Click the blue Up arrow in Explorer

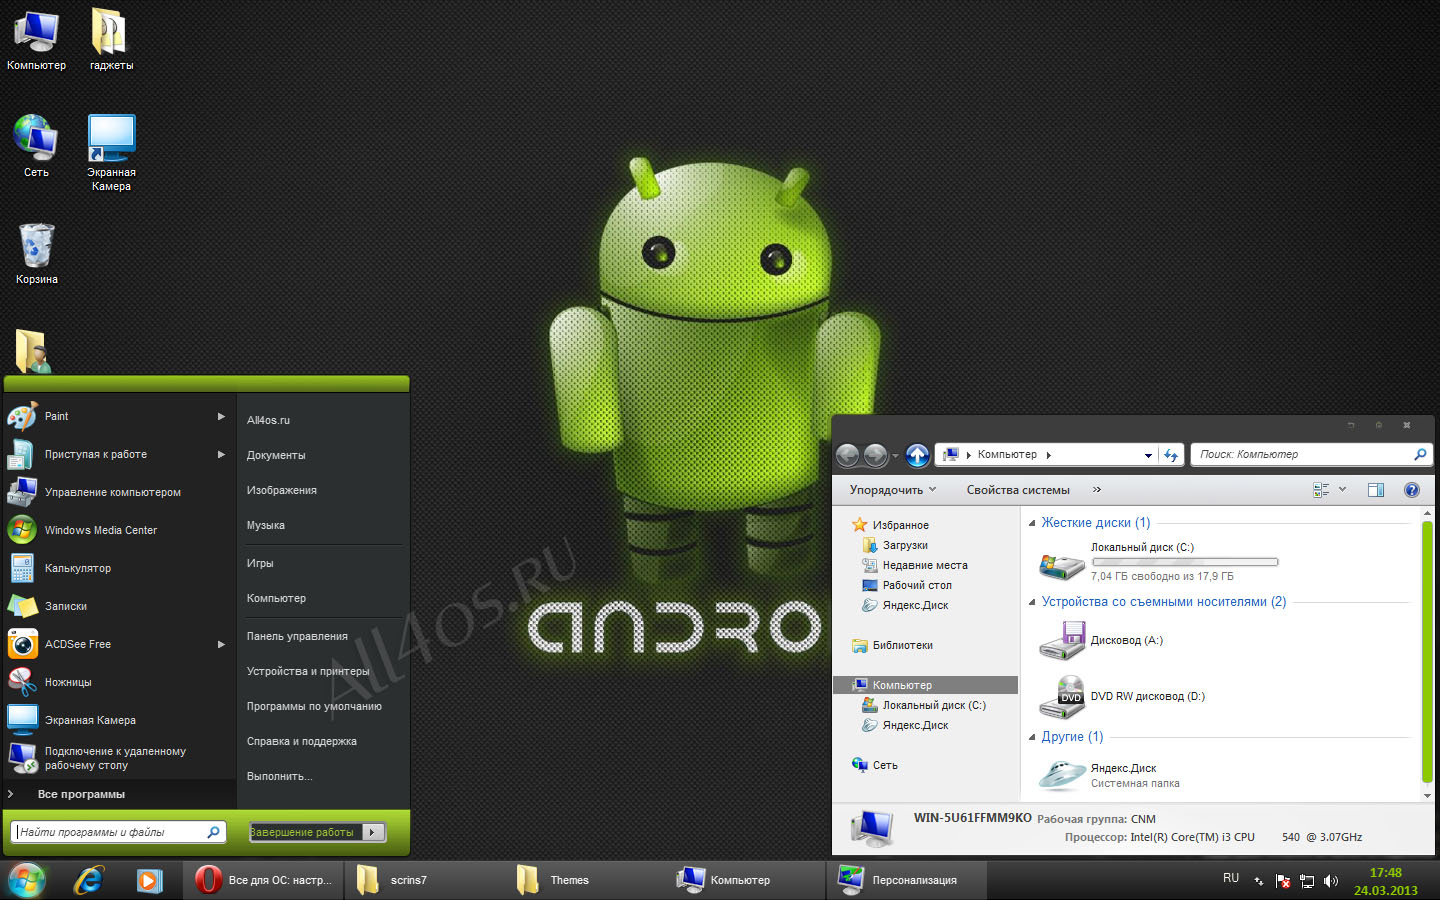(917, 455)
